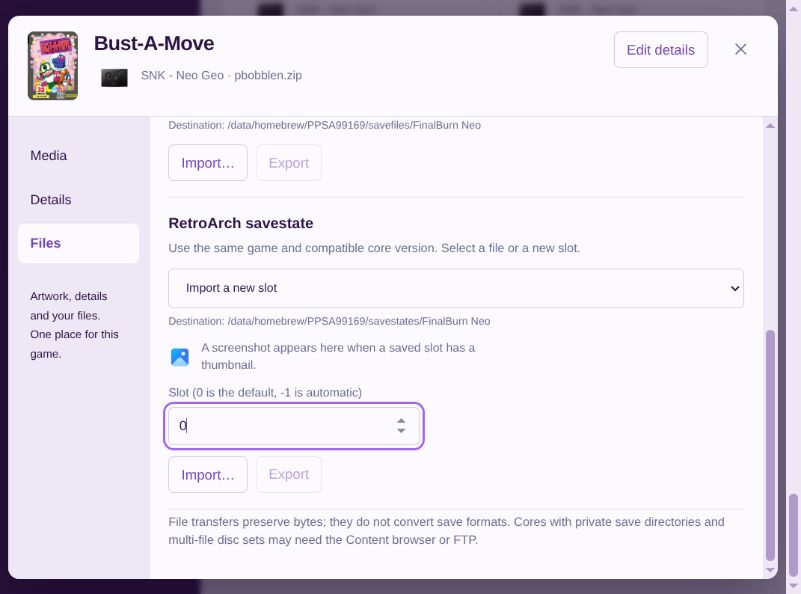Increase slot number with up arrow
Viewport: 801px width, 594px height.
click(401, 421)
